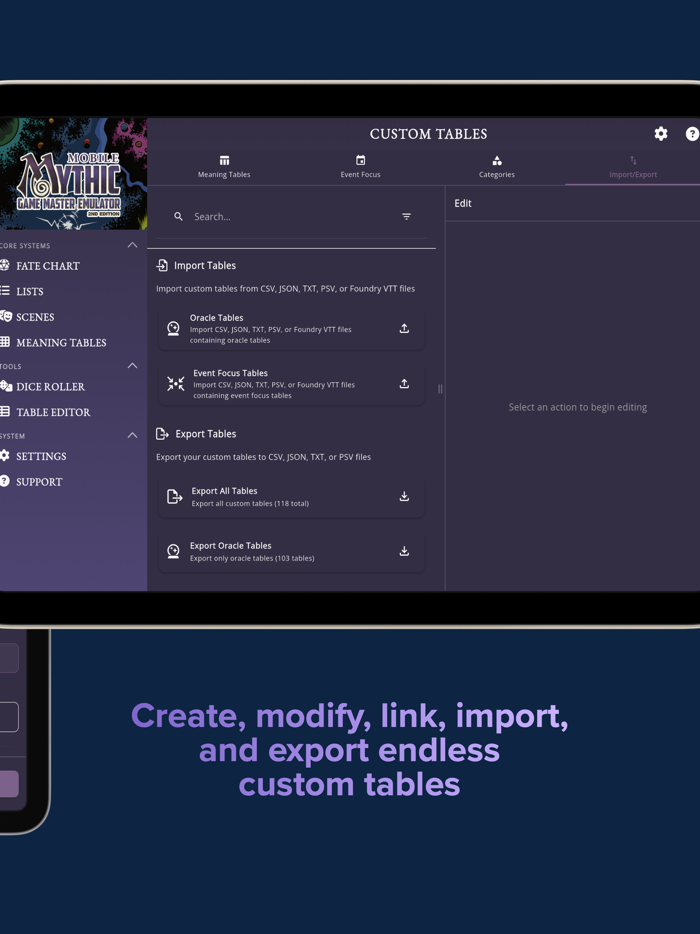
Task: Click the Oracle Tables import card
Action: tap(291, 328)
